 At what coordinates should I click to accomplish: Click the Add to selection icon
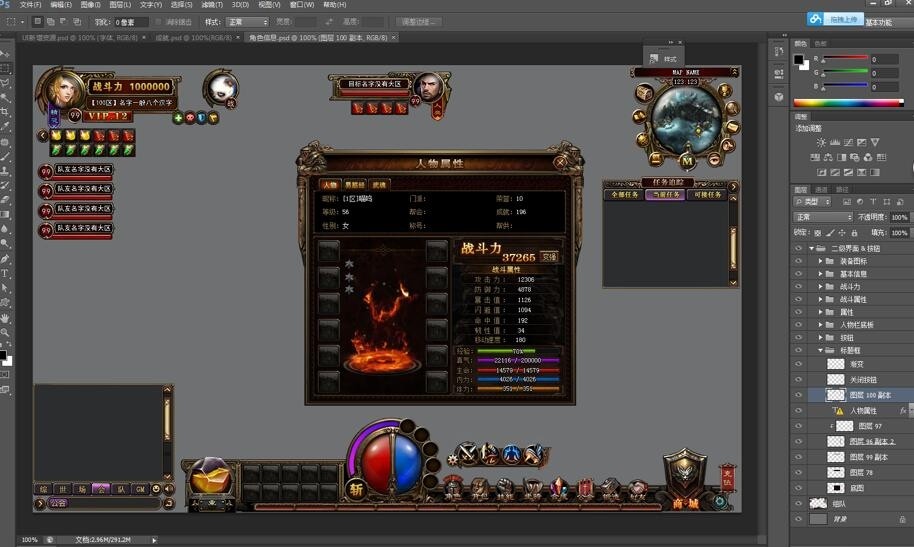(51, 22)
